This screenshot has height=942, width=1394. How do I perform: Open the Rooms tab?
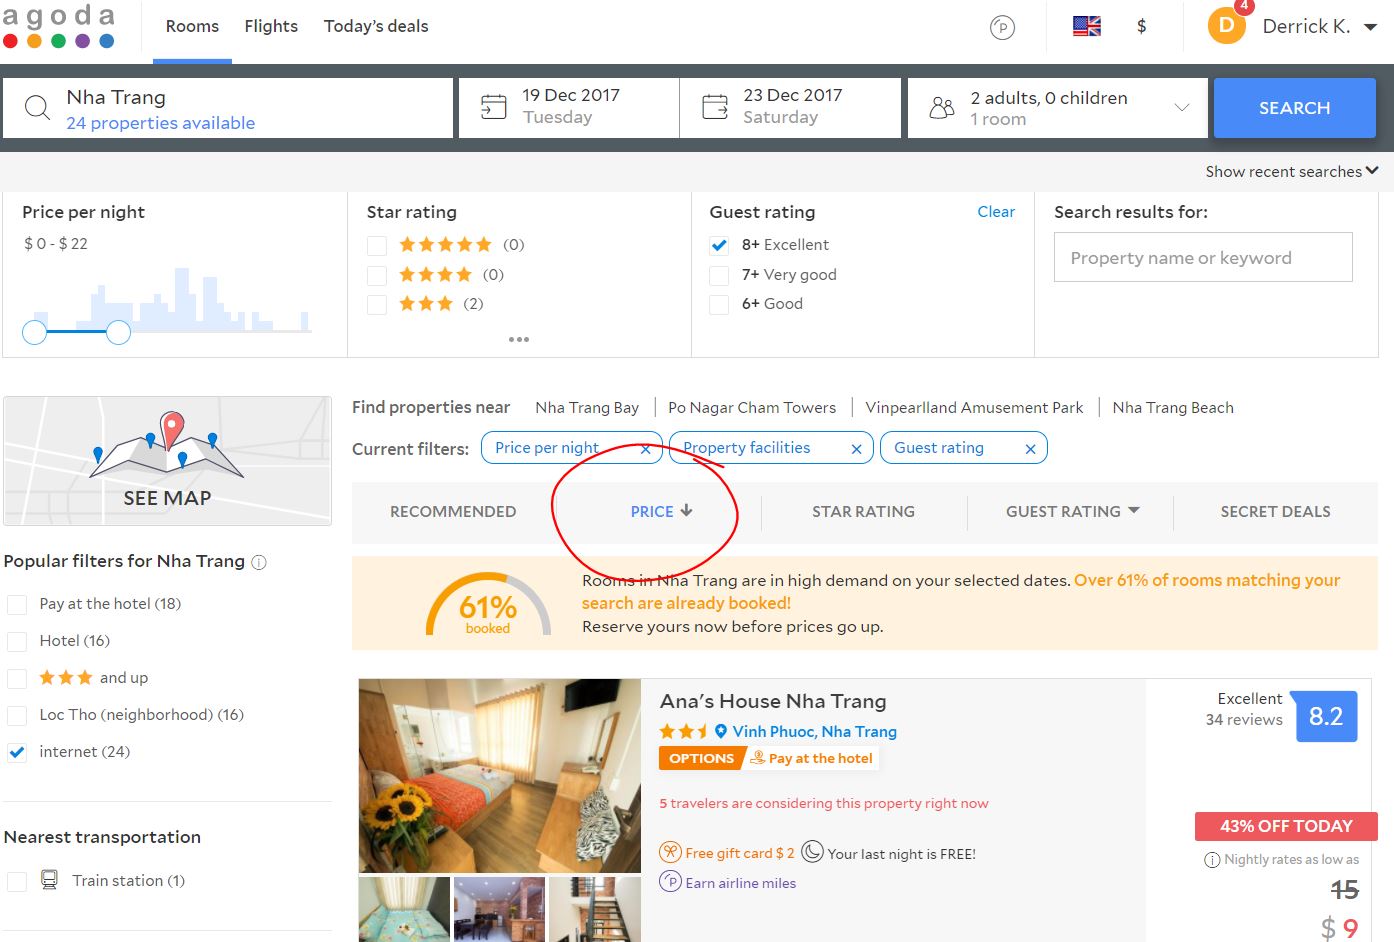(x=192, y=27)
